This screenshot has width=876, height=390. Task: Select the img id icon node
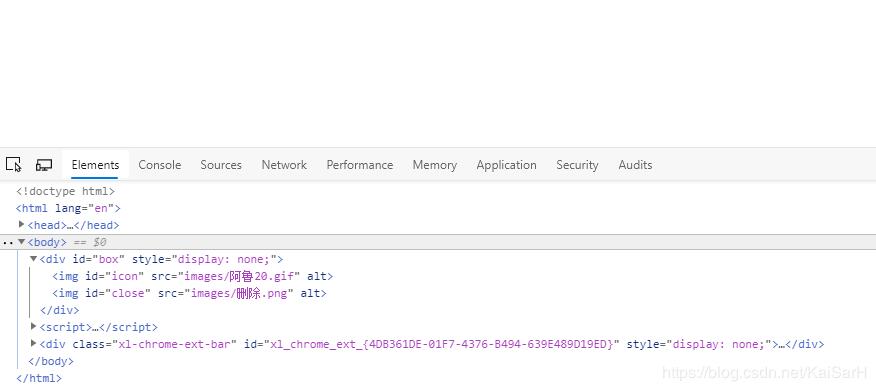coord(193,276)
